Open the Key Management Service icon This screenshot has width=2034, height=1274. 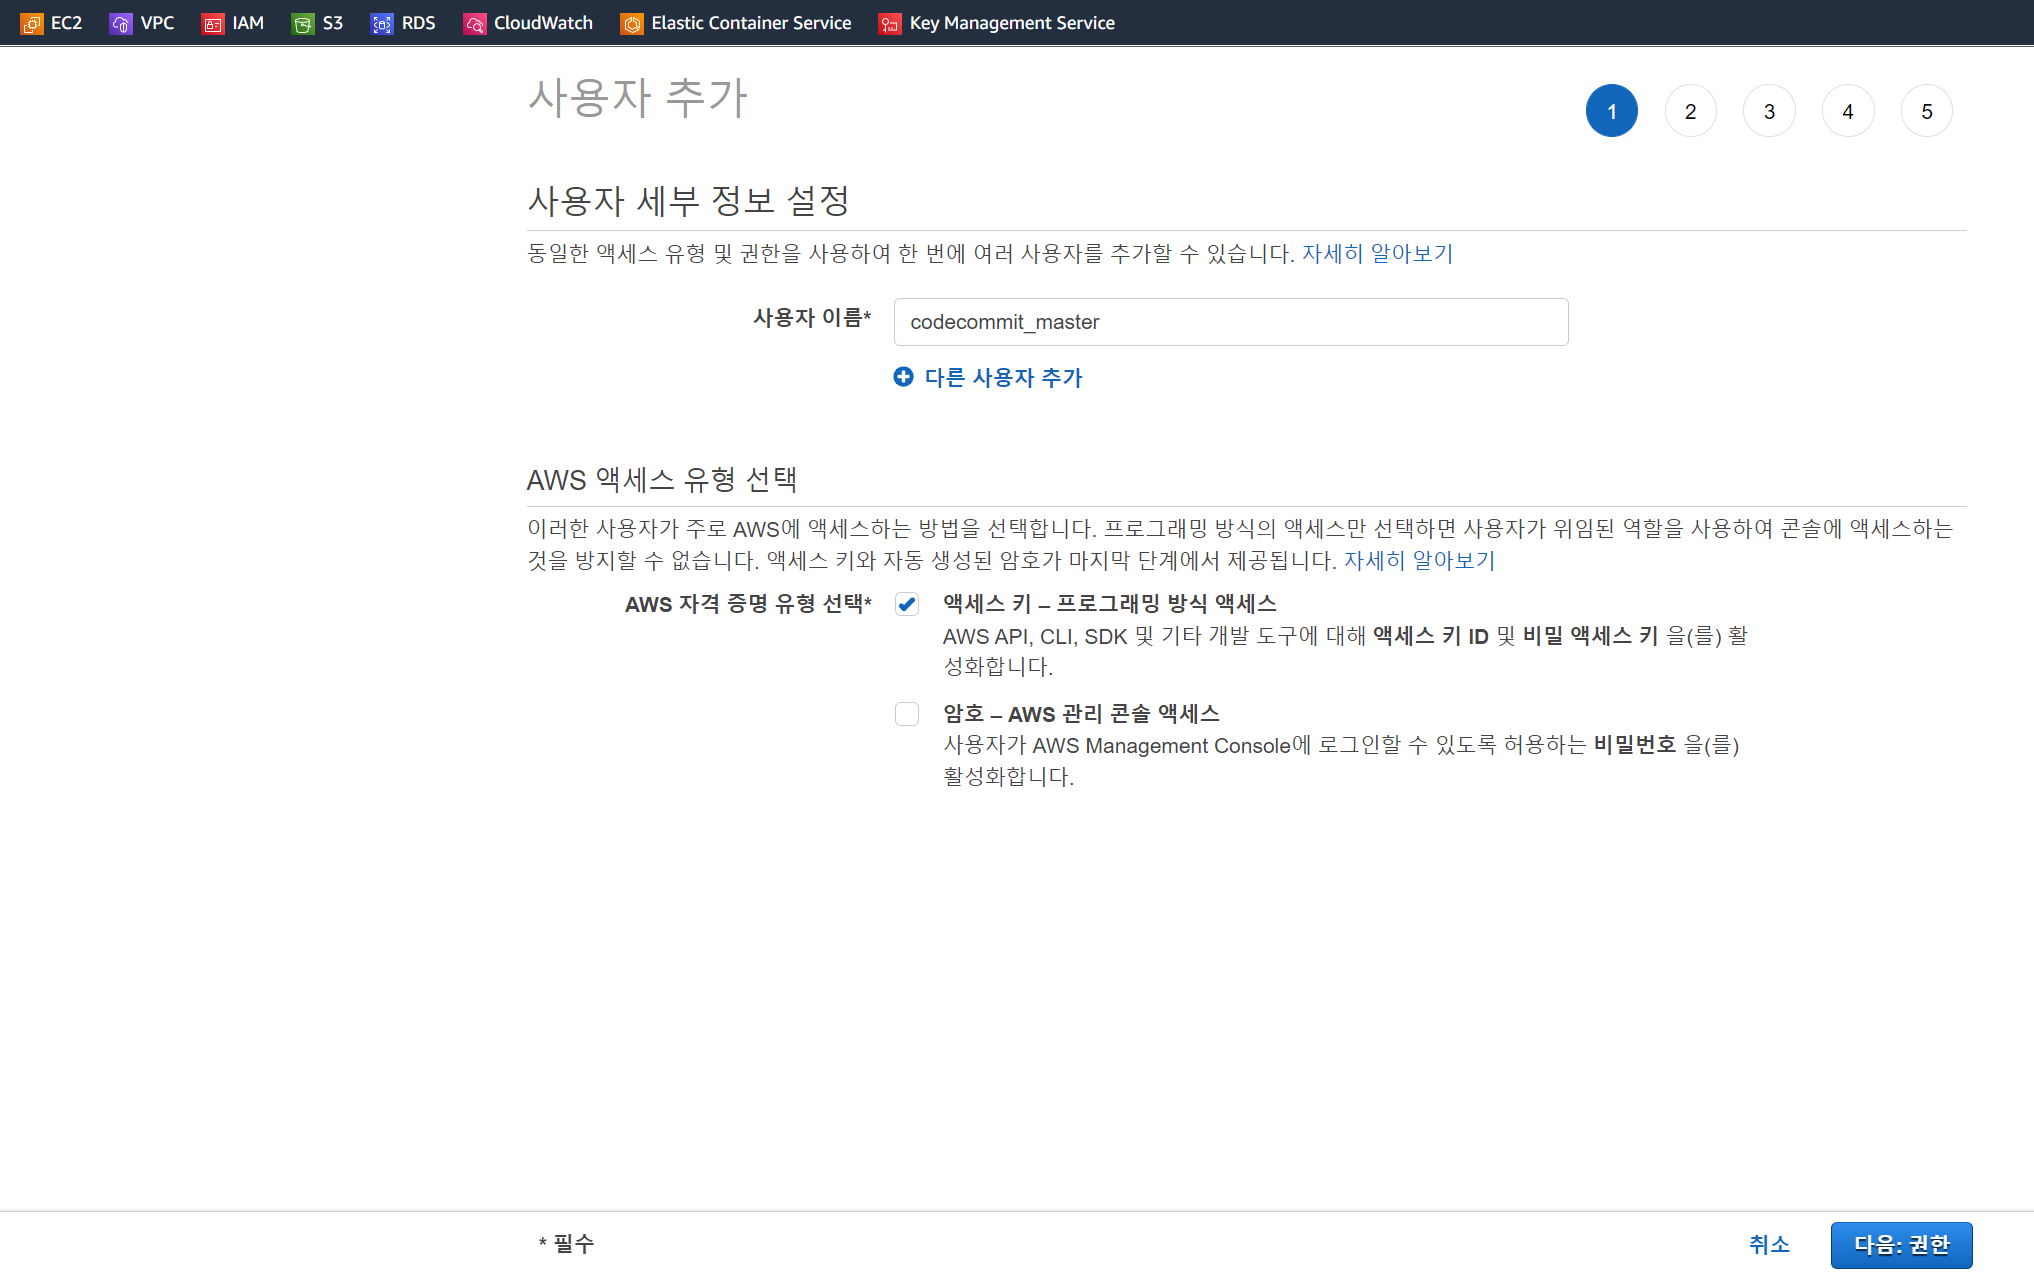point(889,23)
